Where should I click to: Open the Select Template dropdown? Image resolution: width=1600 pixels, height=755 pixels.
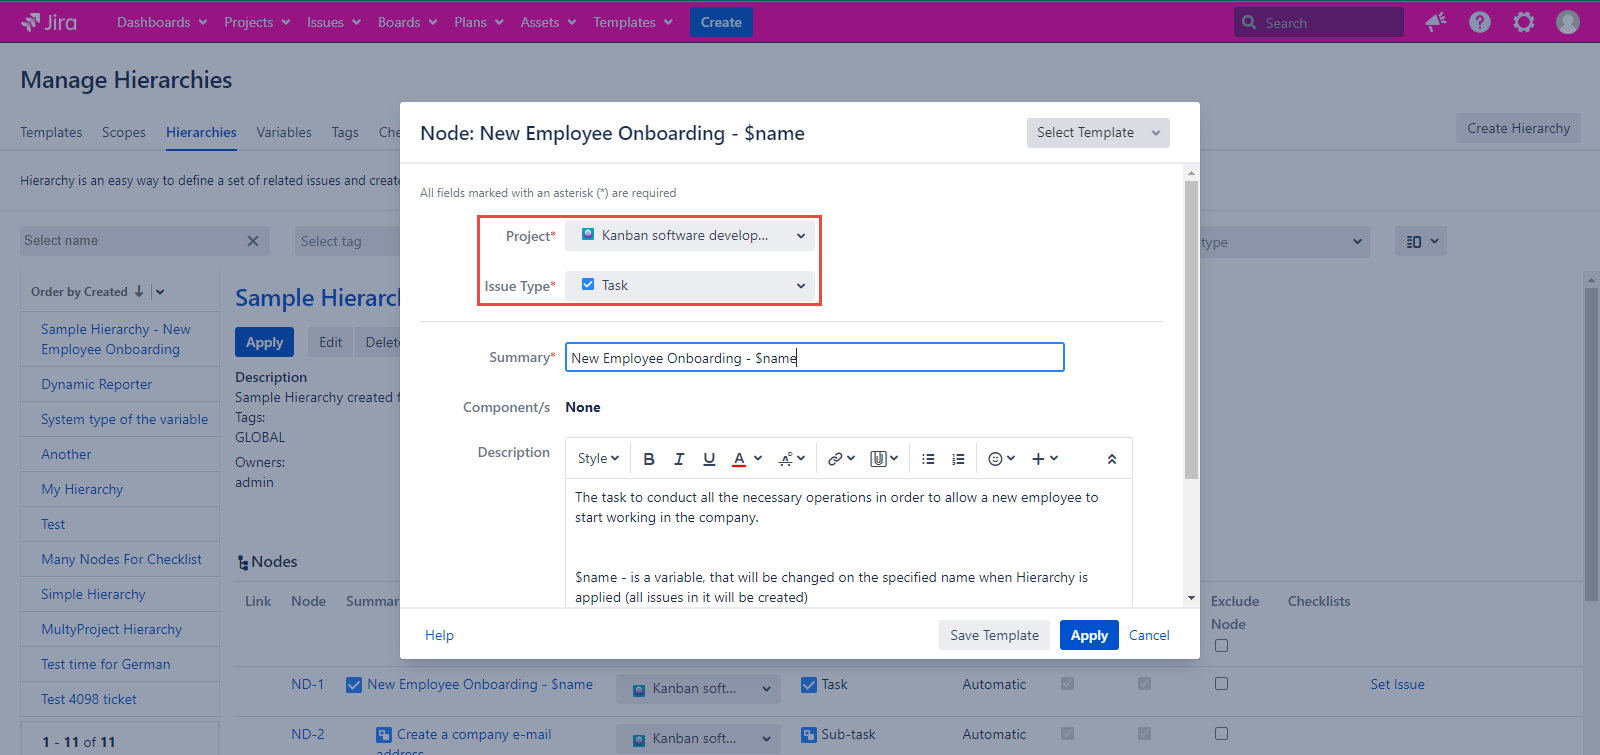tap(1097, 133)
